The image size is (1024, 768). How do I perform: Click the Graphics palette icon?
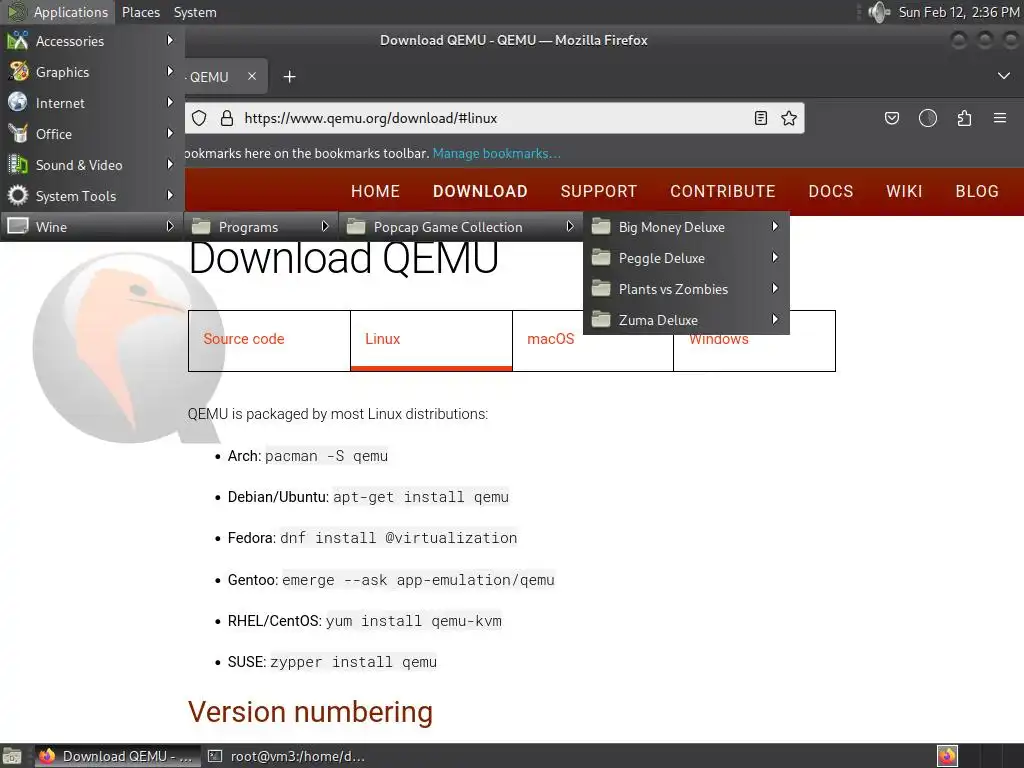coord(18,71)
